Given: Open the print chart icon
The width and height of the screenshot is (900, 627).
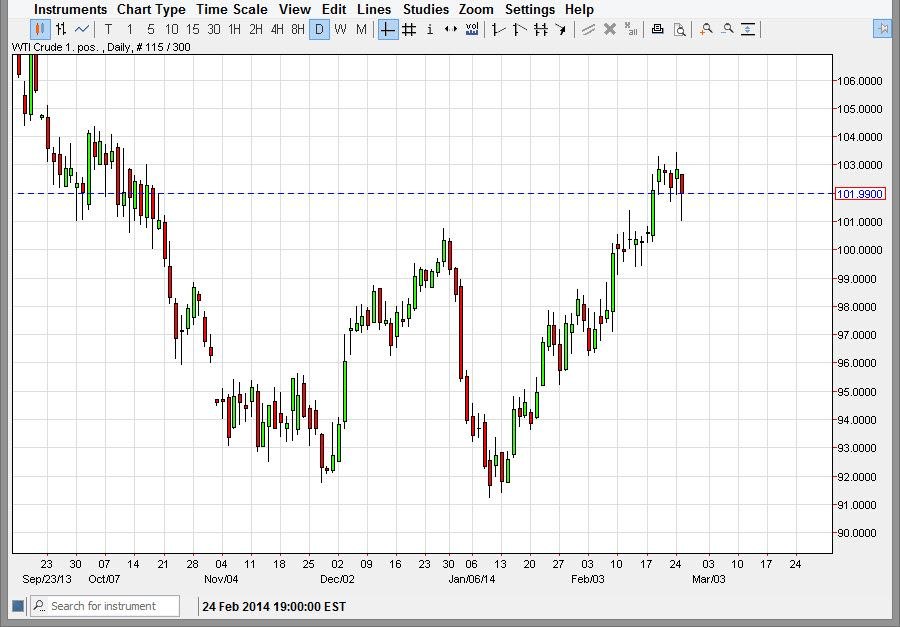Looking at the screenshot, I should 657,30.
